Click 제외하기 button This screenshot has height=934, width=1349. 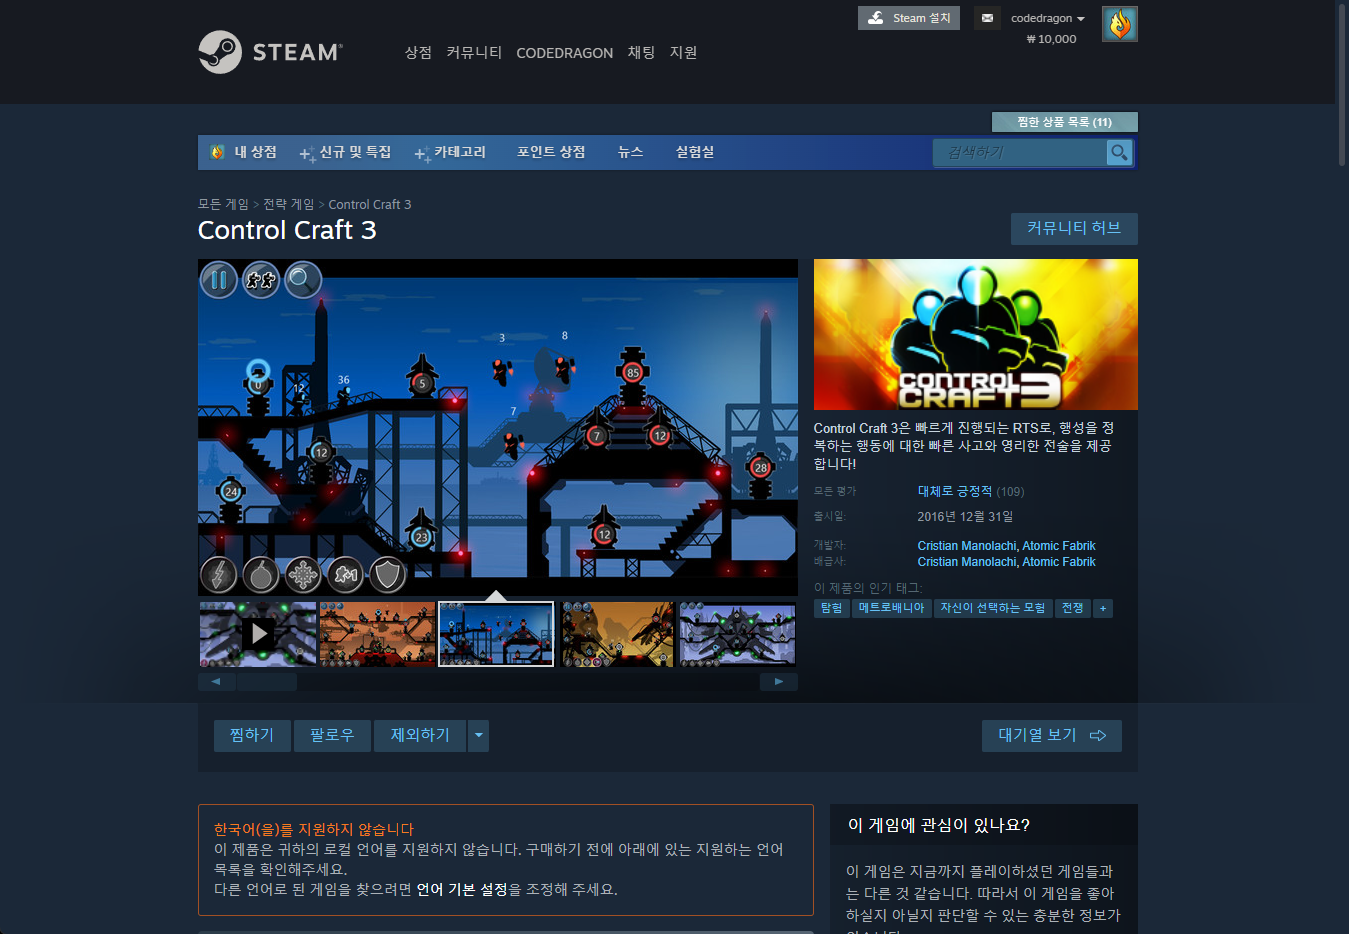420,735
